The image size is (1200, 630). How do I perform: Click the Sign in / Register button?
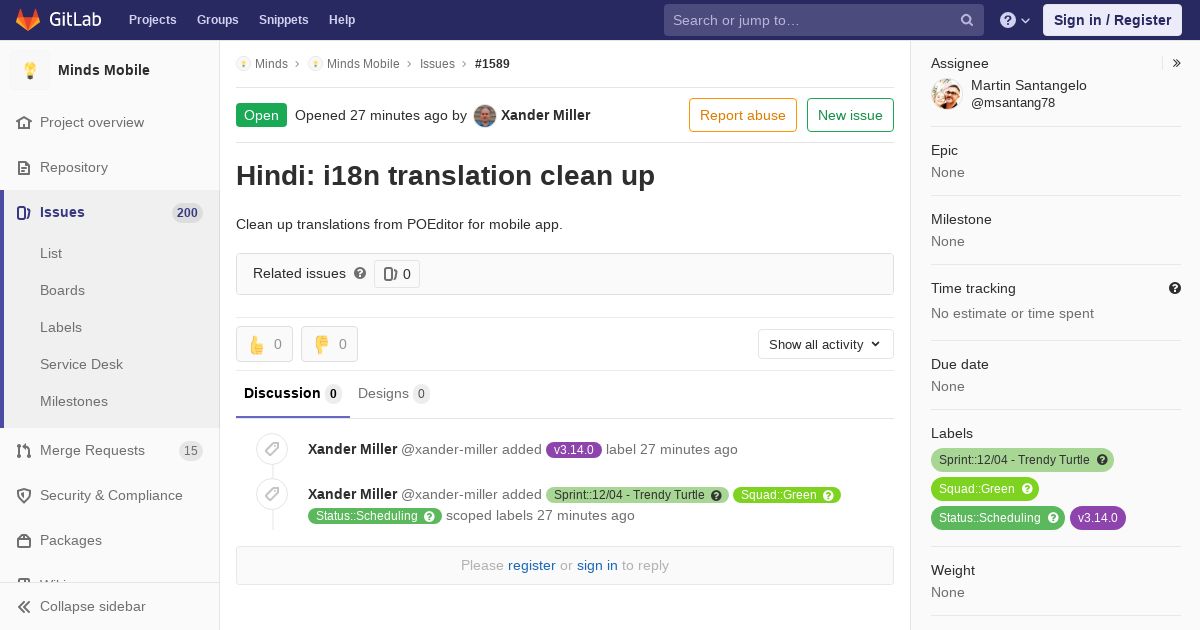(1112, 20)
